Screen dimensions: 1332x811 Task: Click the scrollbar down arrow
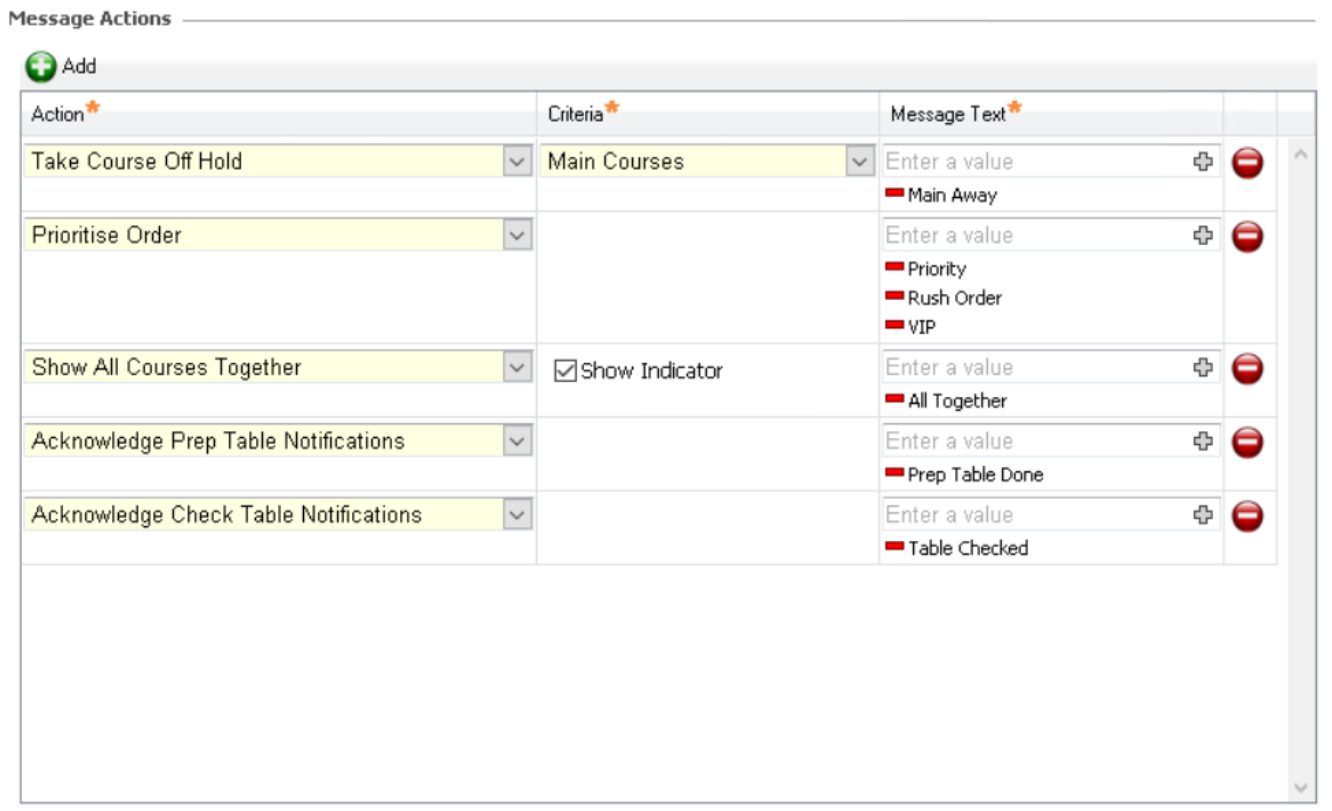pyautogui.click(x=1301, y=787)
